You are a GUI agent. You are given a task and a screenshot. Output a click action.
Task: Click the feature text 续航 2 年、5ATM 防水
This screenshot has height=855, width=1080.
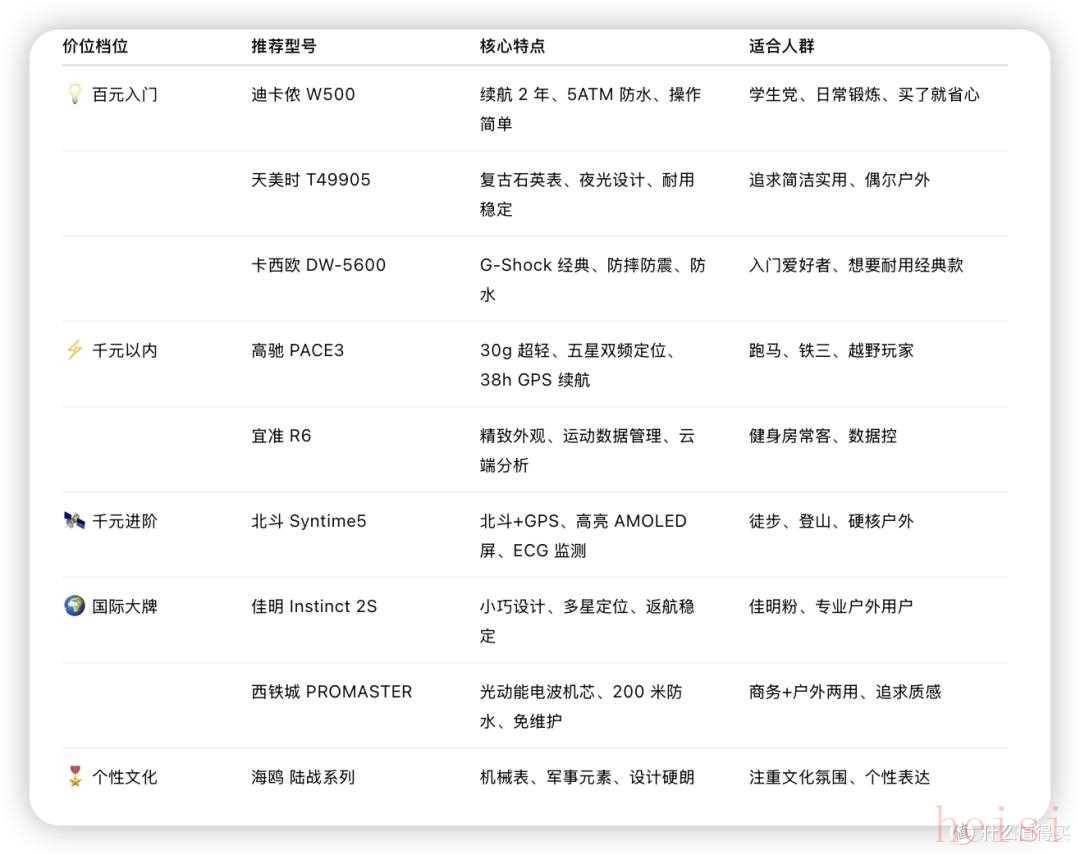(565, 94)
